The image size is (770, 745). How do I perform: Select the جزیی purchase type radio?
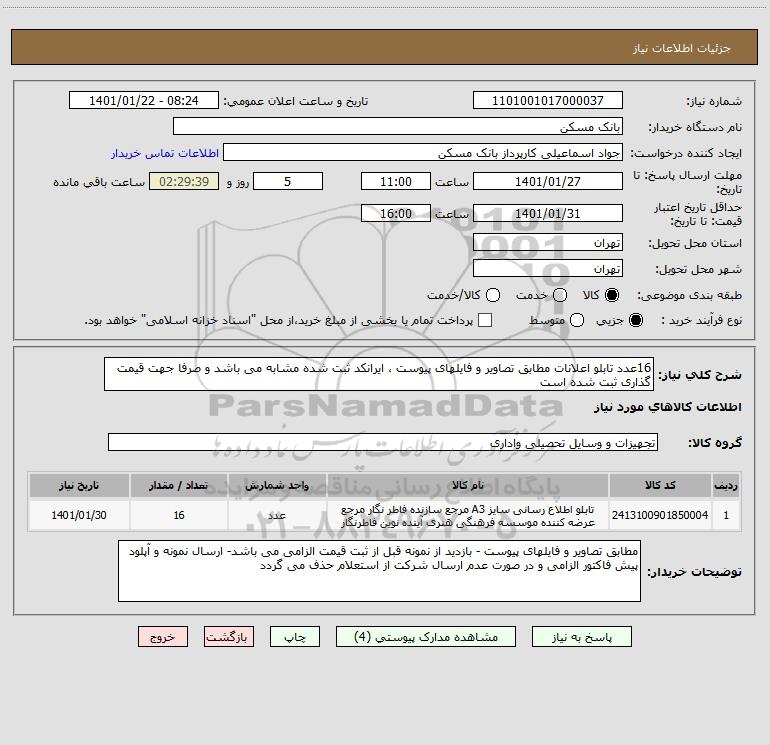coord(635,320)
